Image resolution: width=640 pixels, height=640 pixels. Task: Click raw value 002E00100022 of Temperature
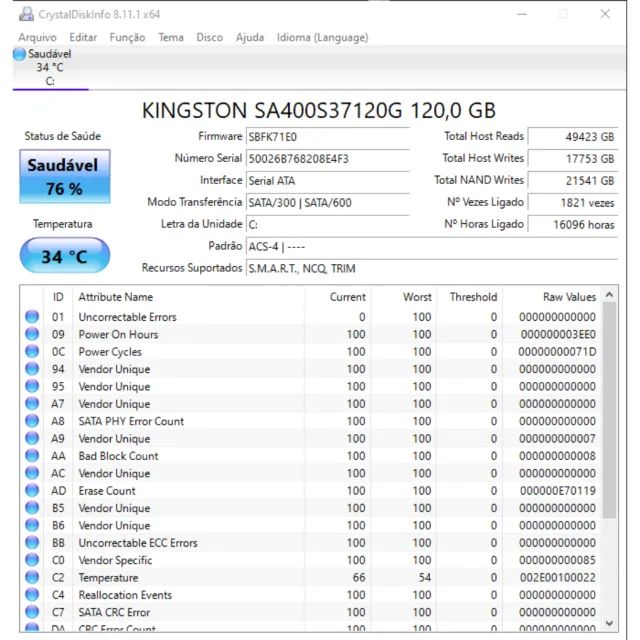pyautogui.click(x=558, y=577)
